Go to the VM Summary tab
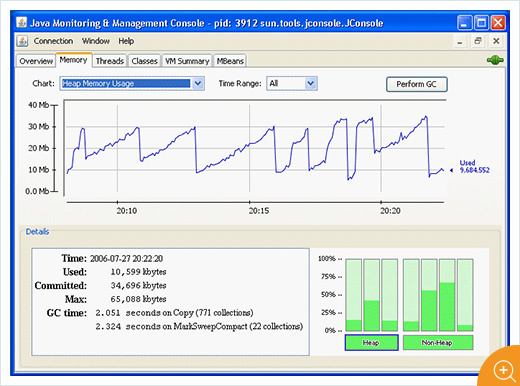The width and height of the screenshot is (520, 386). click(x=187, y=61)
